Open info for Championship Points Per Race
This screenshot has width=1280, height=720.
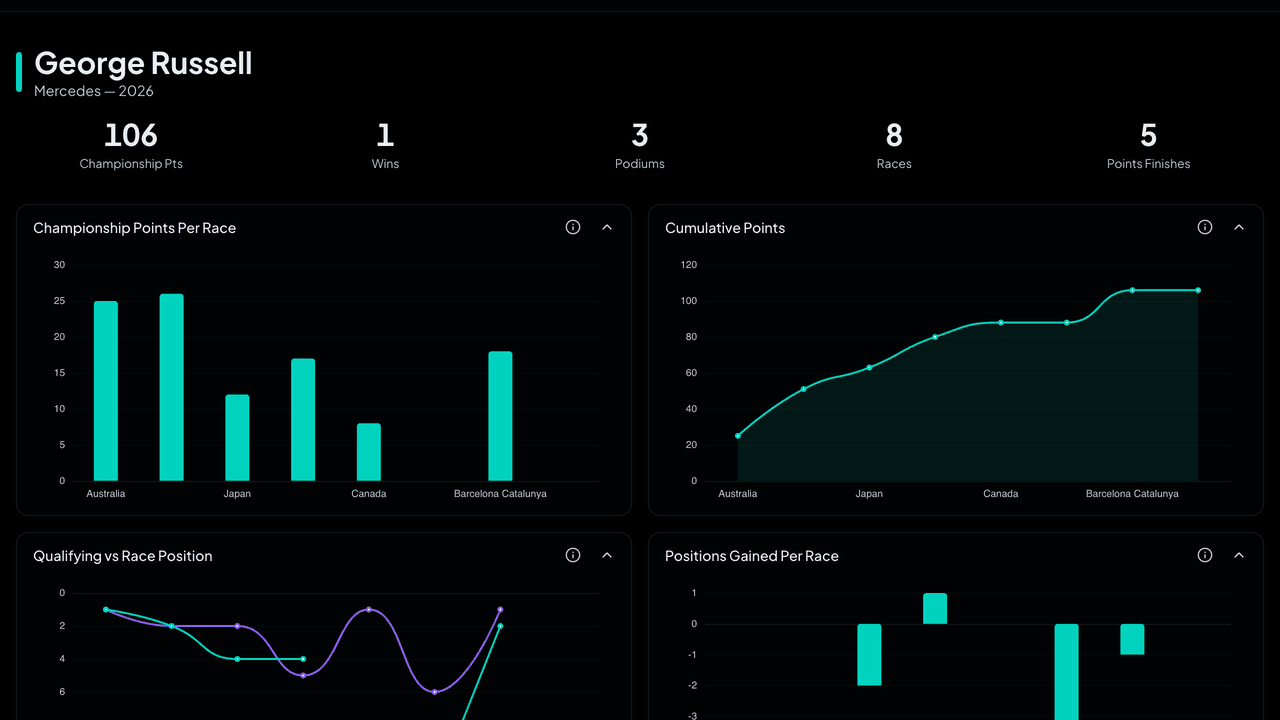[573, 227]
